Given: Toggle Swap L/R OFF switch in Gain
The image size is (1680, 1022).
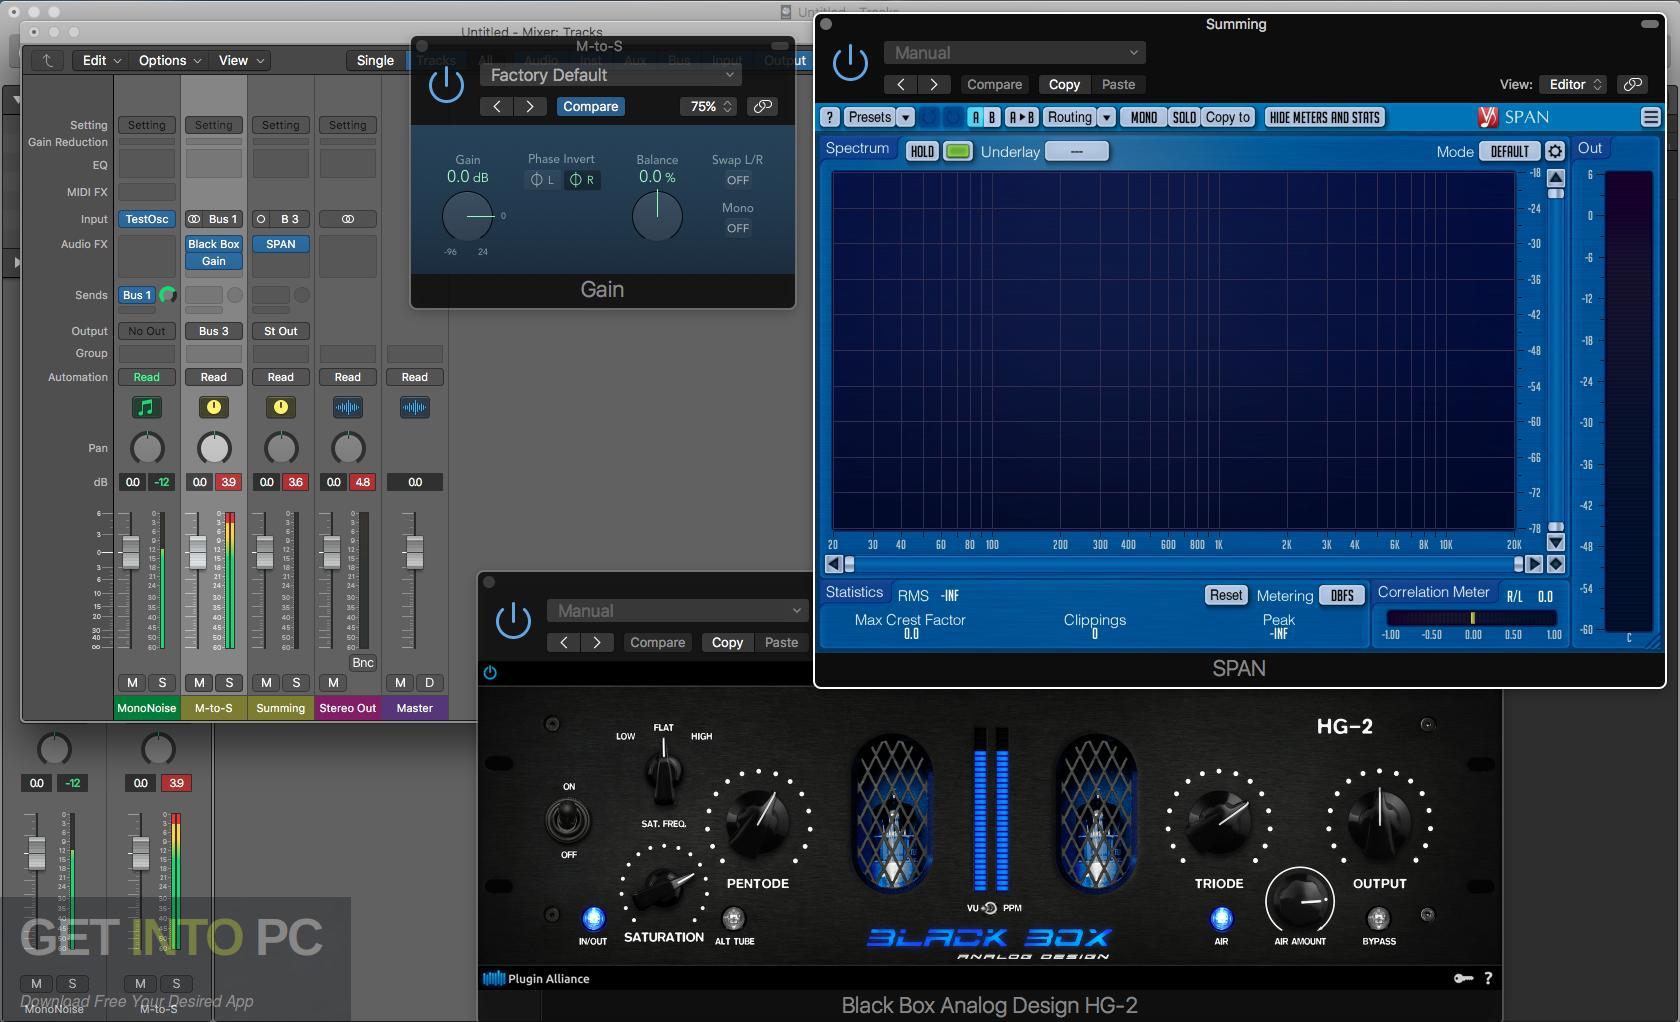Looking at the screenshot, I should coord(738,180).
